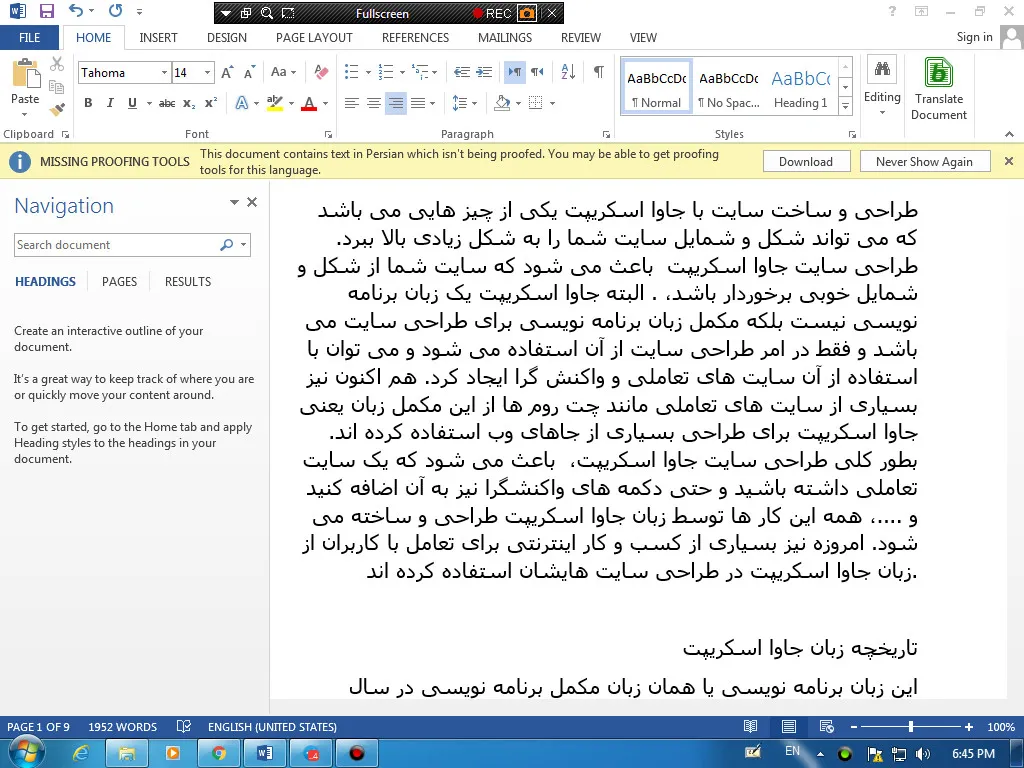Open the Tahoma font name dropdown
Image resolution: width=1024 pixels, height=768 pixels.
click(164, 73)
